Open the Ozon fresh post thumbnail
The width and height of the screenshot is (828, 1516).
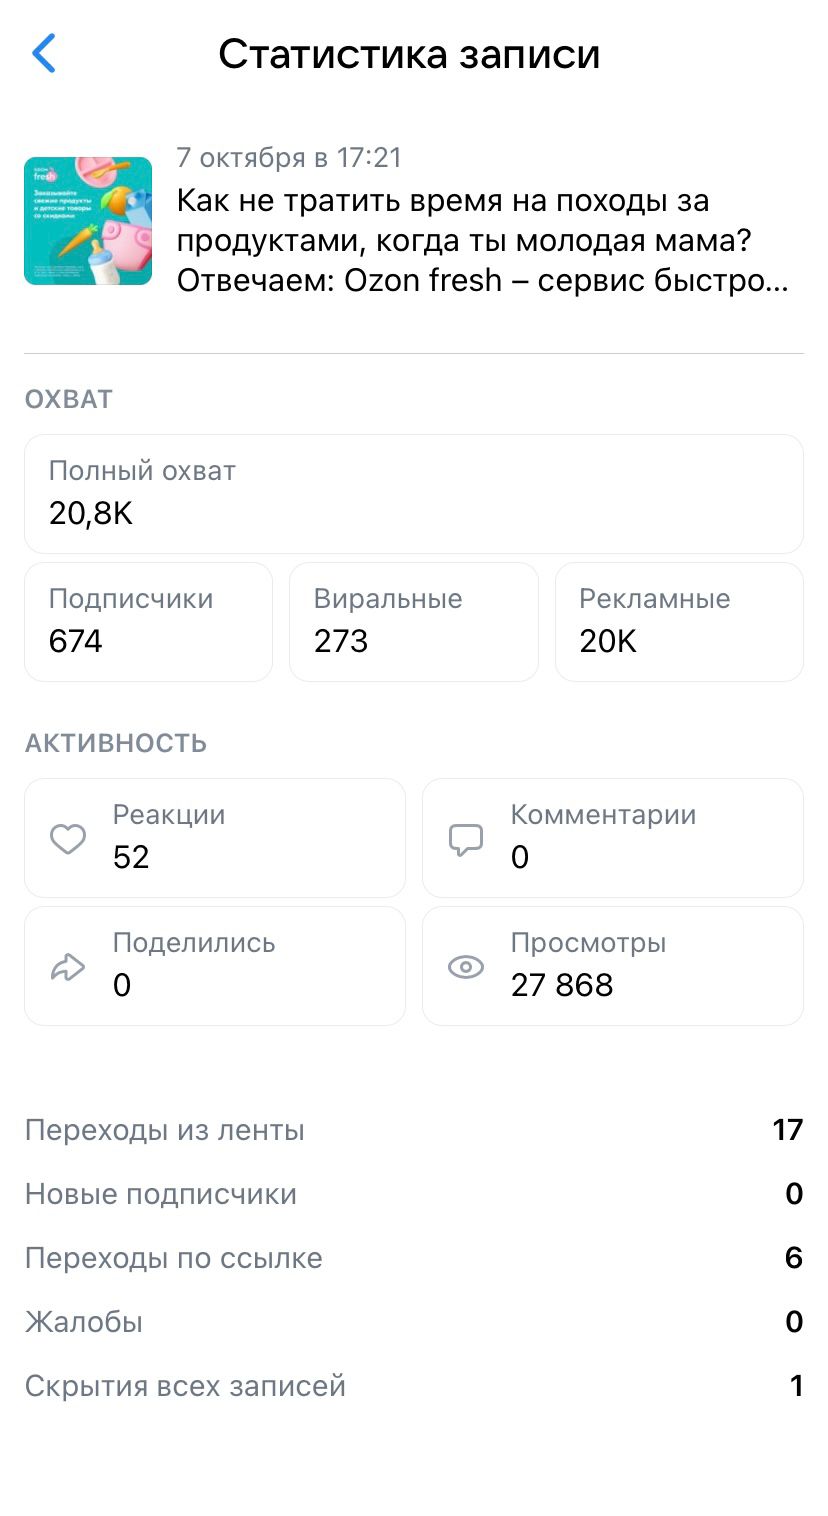(x=88, y=221)
